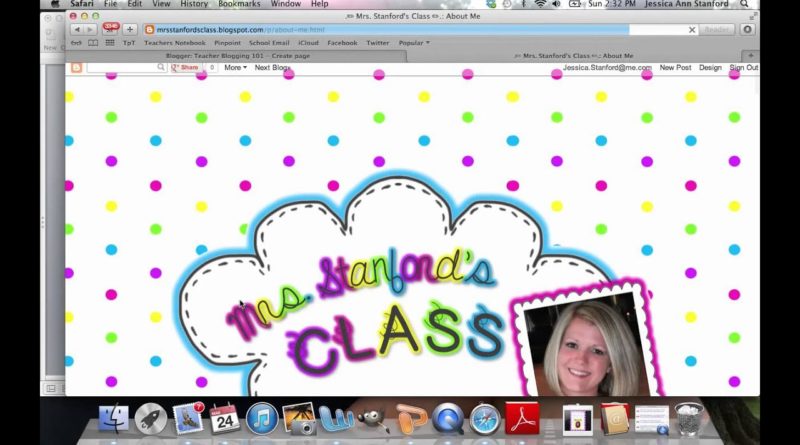The width and height of the screenshot is (800, 445).
Task: Click the Jessica Ann Stanford user menu
Action: tap(686, 4)
